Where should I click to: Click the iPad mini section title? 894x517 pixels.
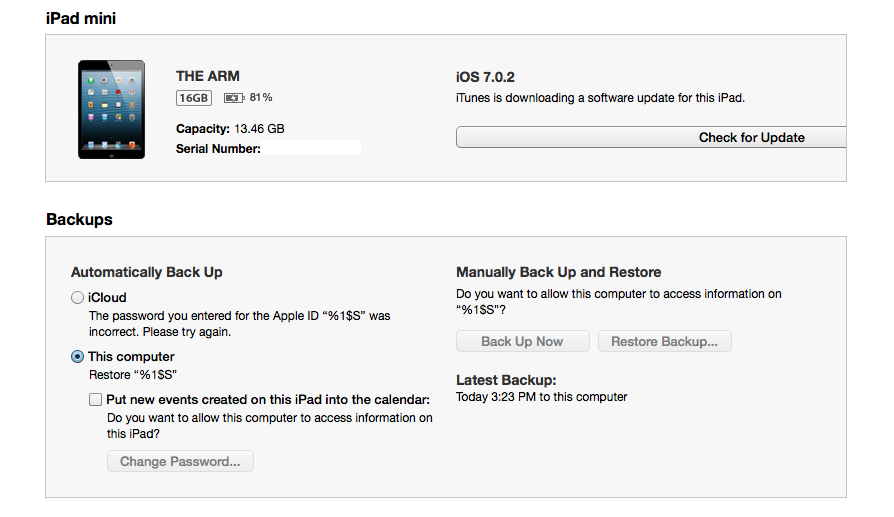point(80,18)
